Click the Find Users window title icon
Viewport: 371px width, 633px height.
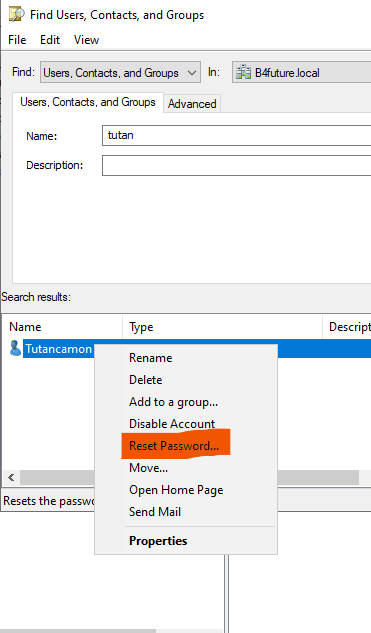tap(17, 14)
